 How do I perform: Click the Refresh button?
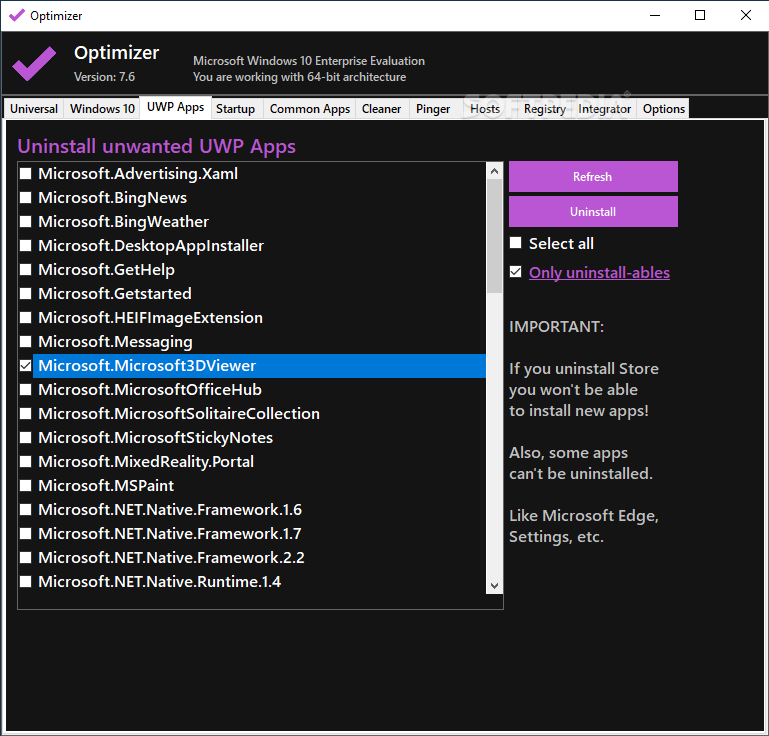coord(593,177)
